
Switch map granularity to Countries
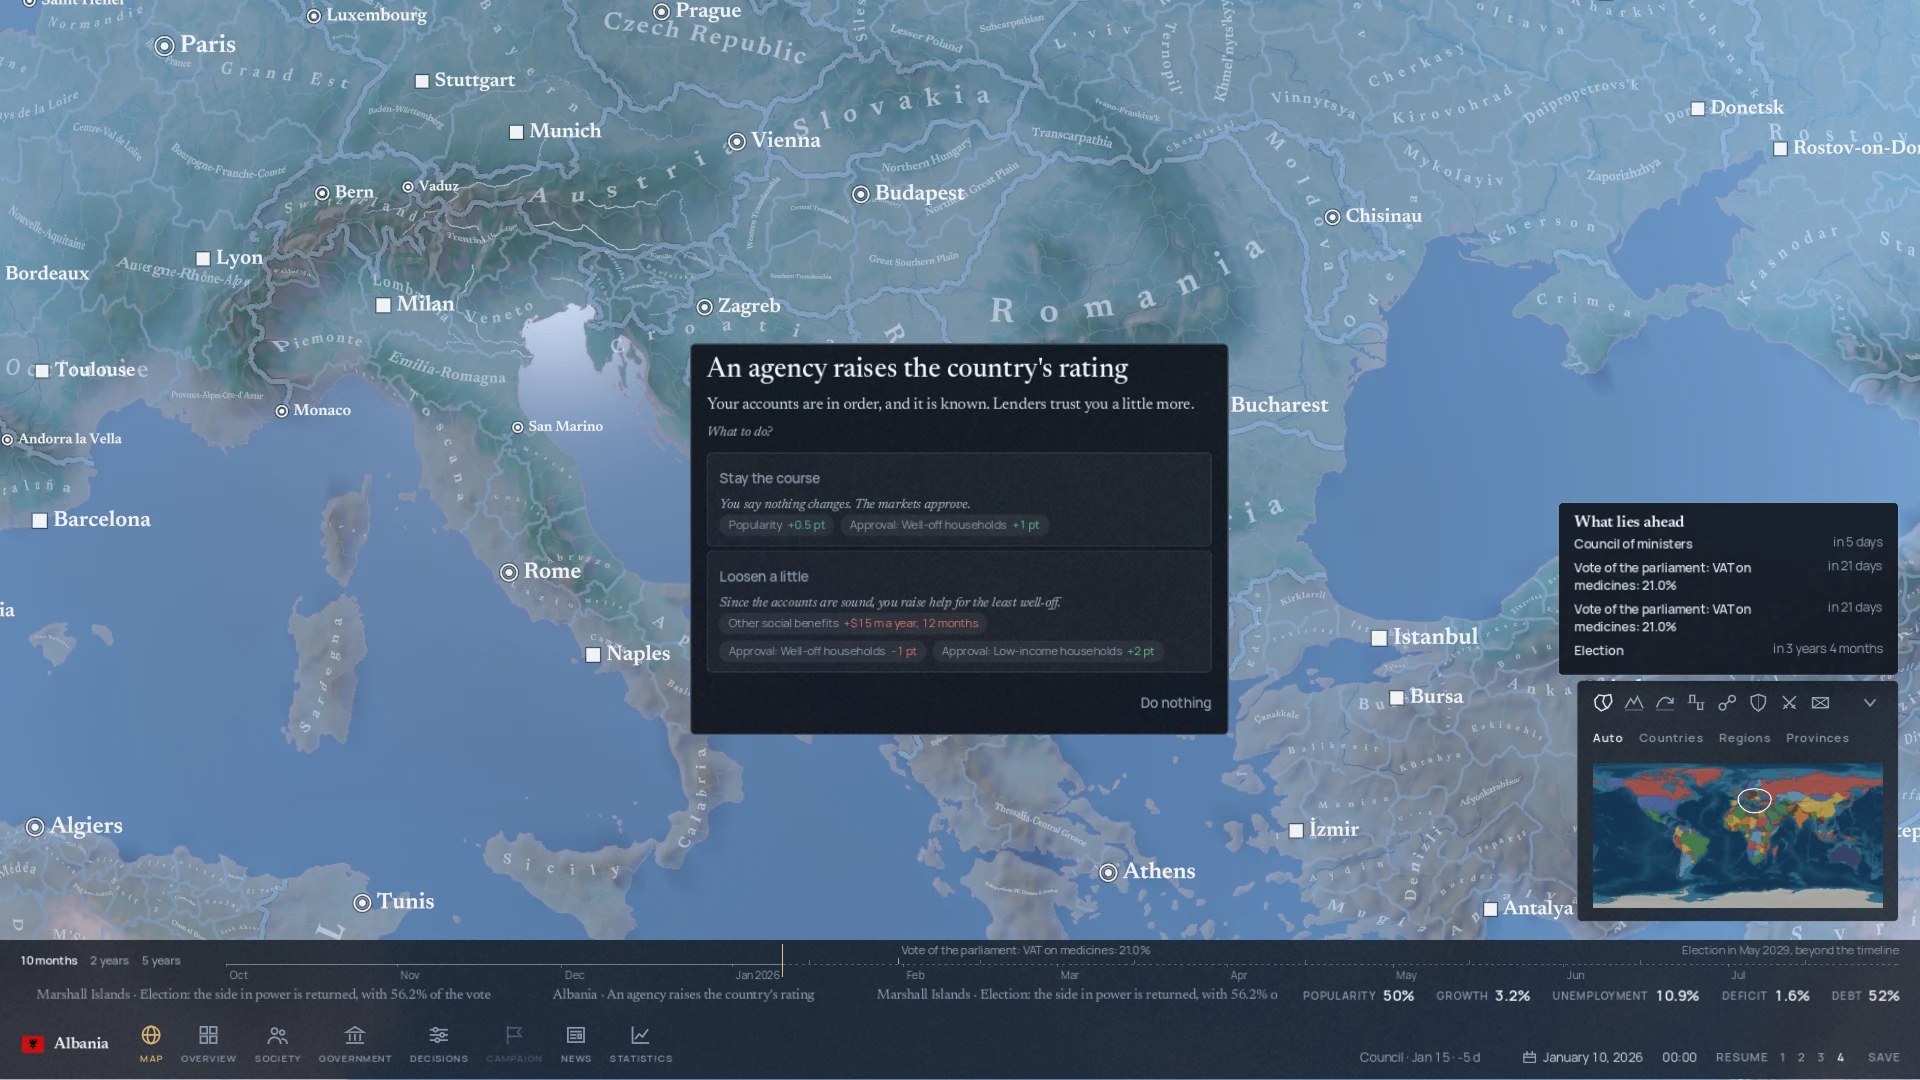(1671, 738)
